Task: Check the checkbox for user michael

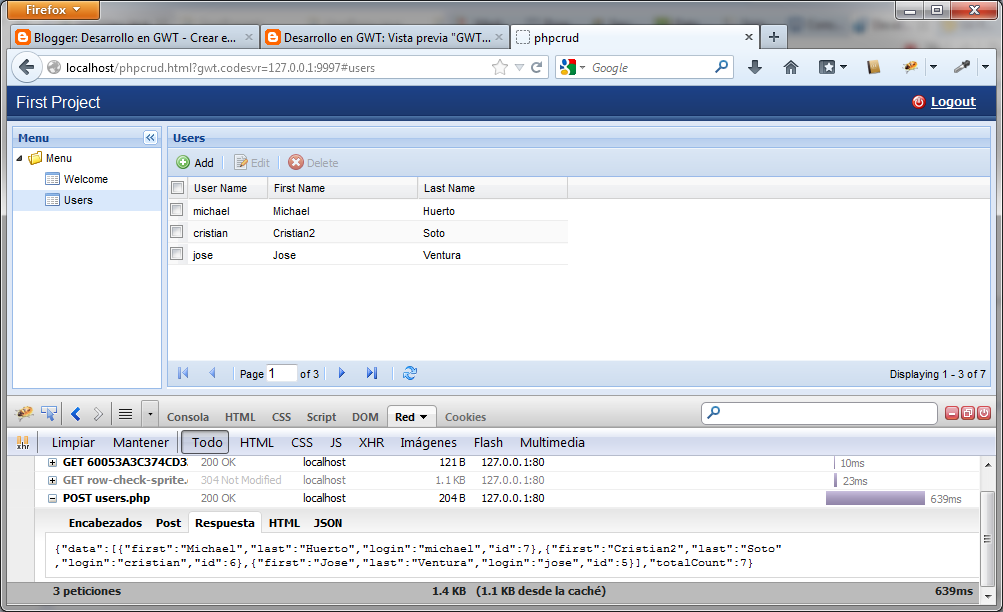Action: tap(177, 210)
